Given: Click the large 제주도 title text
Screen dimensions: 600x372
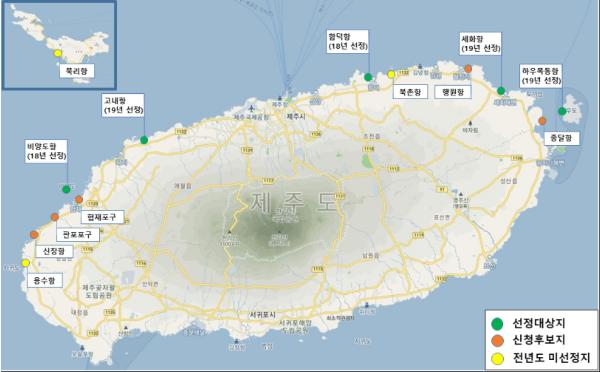Looking at the screenshot, I should (x=294, y=202).
